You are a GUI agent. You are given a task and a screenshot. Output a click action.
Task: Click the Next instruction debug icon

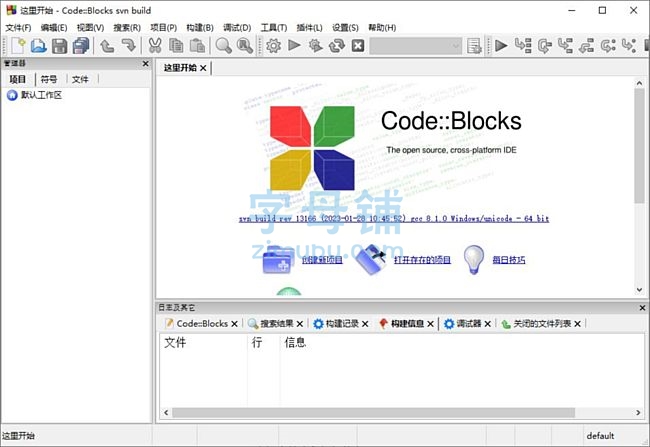point(608,46)
